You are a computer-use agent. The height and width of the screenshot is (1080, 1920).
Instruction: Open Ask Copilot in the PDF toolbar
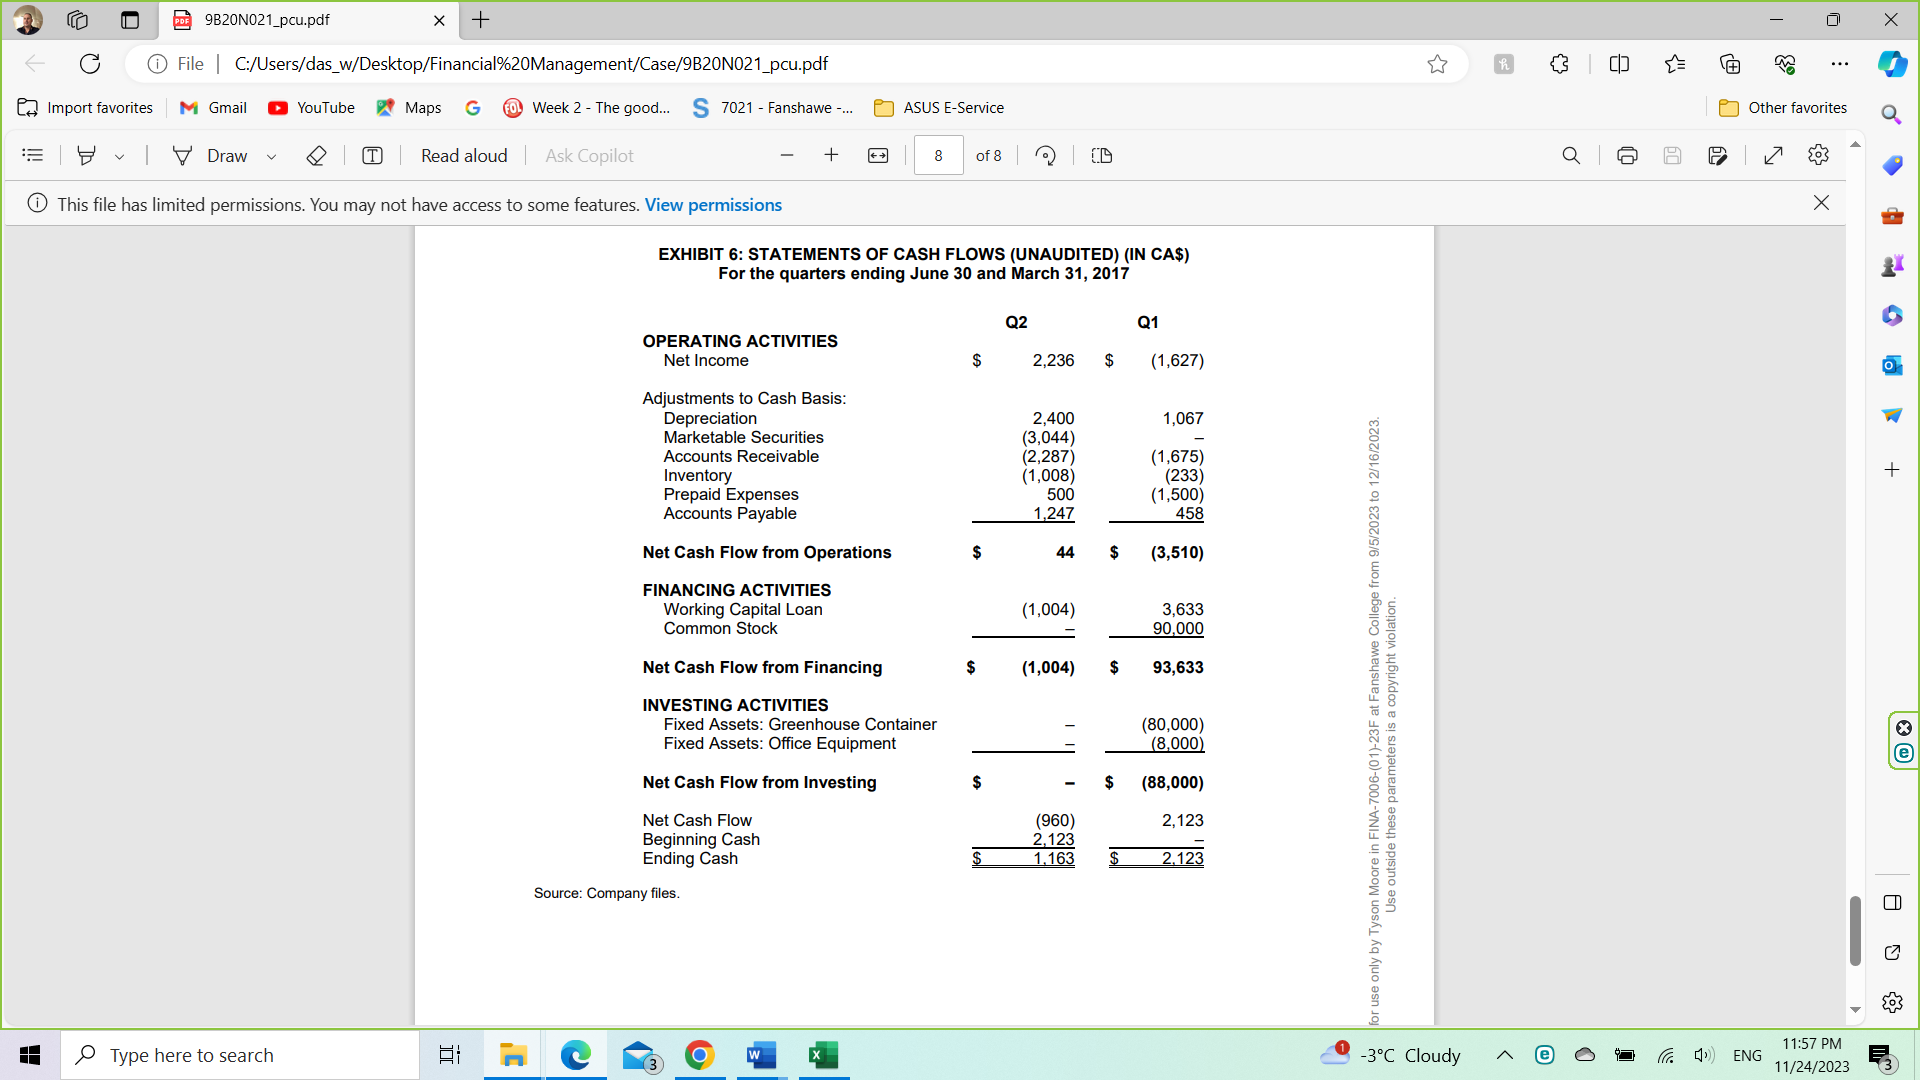[x=588, y=155]
